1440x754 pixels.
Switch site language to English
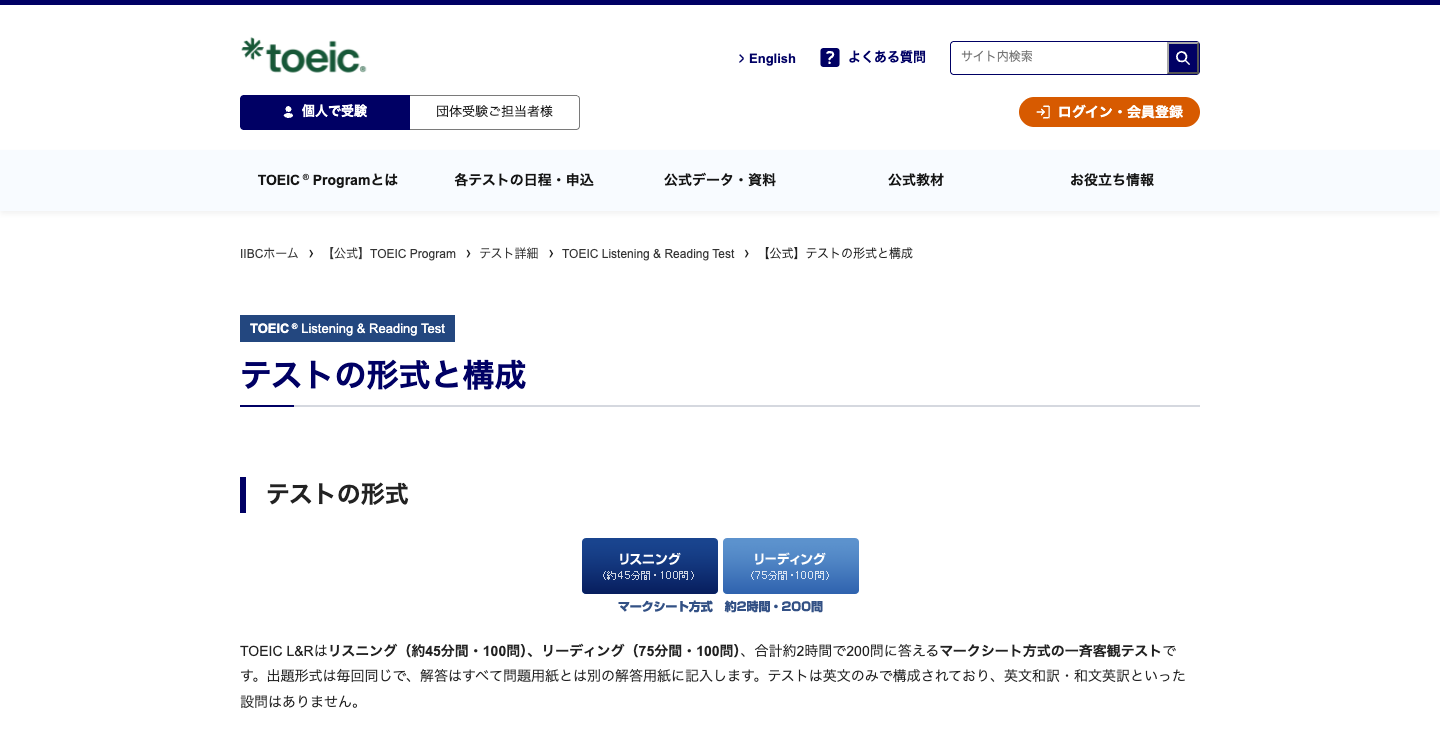coord(767,58)
